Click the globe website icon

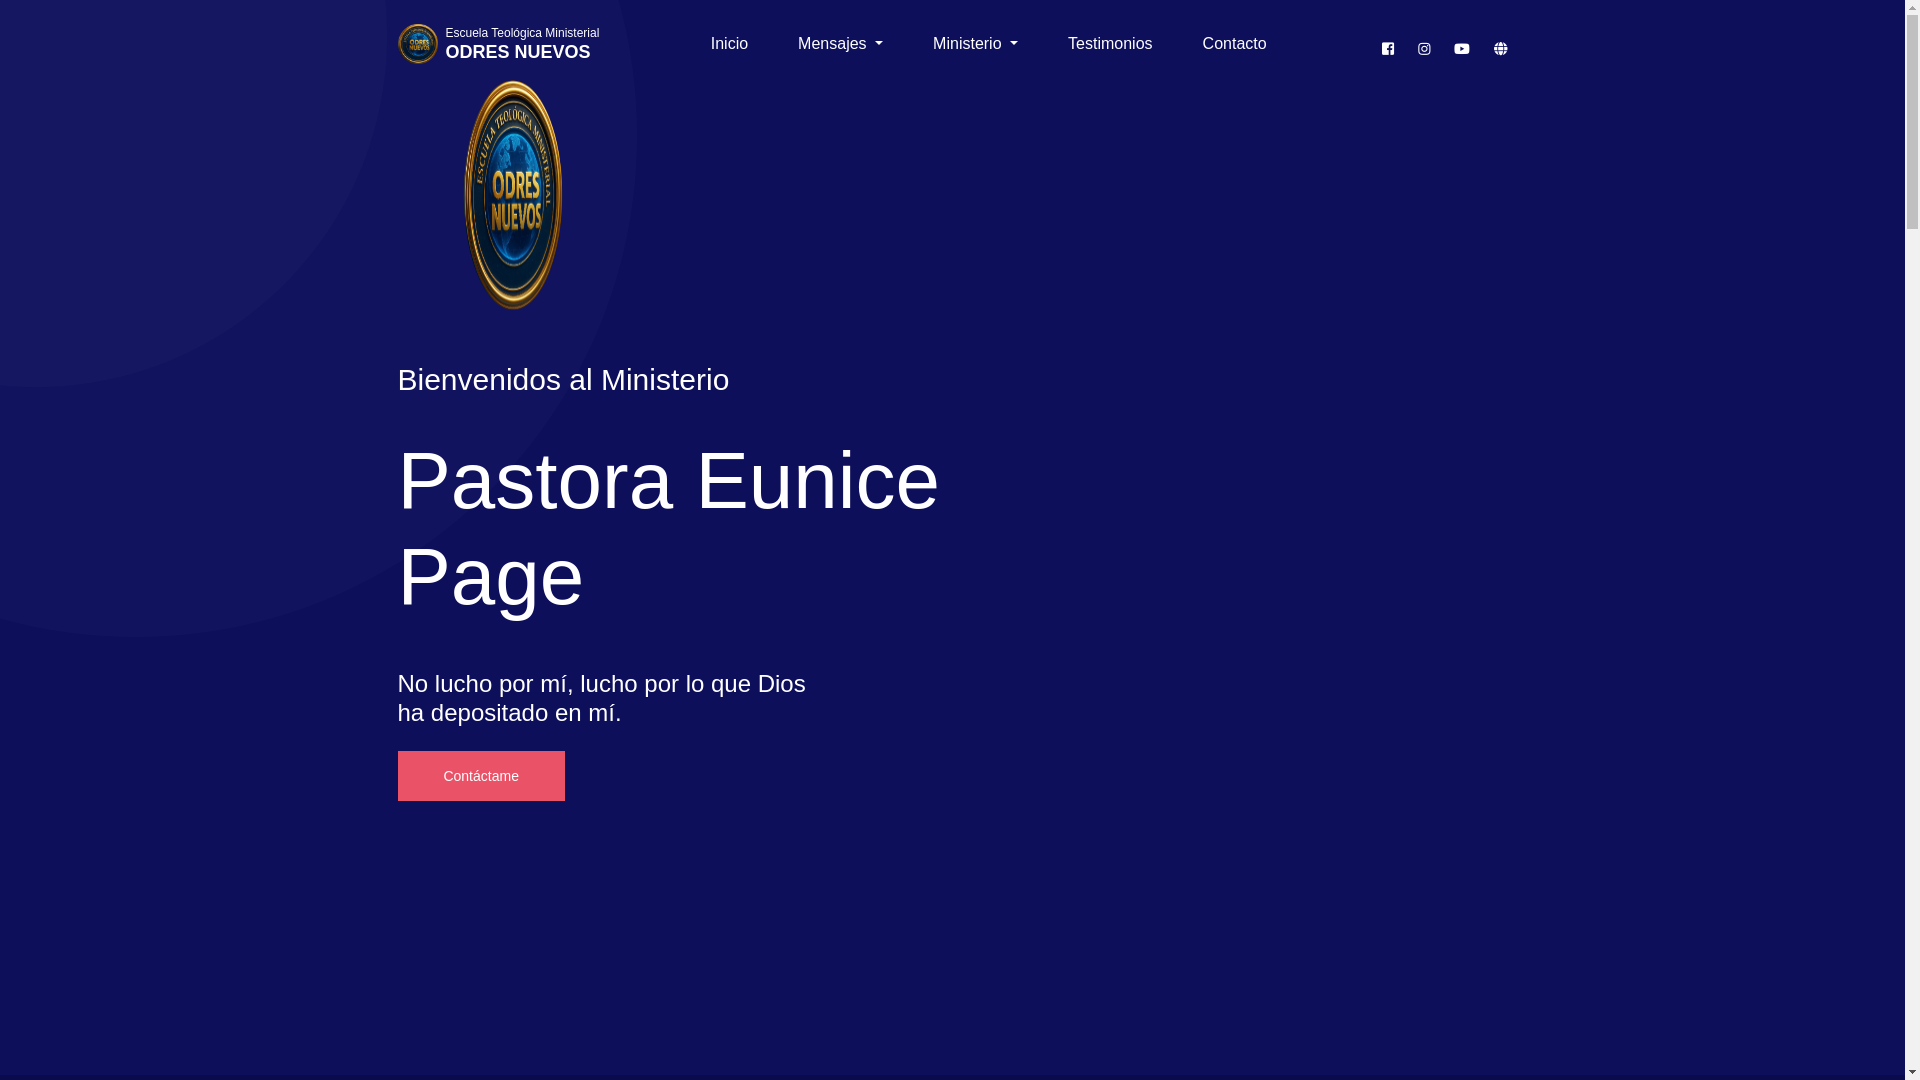tap(1500, 49)
